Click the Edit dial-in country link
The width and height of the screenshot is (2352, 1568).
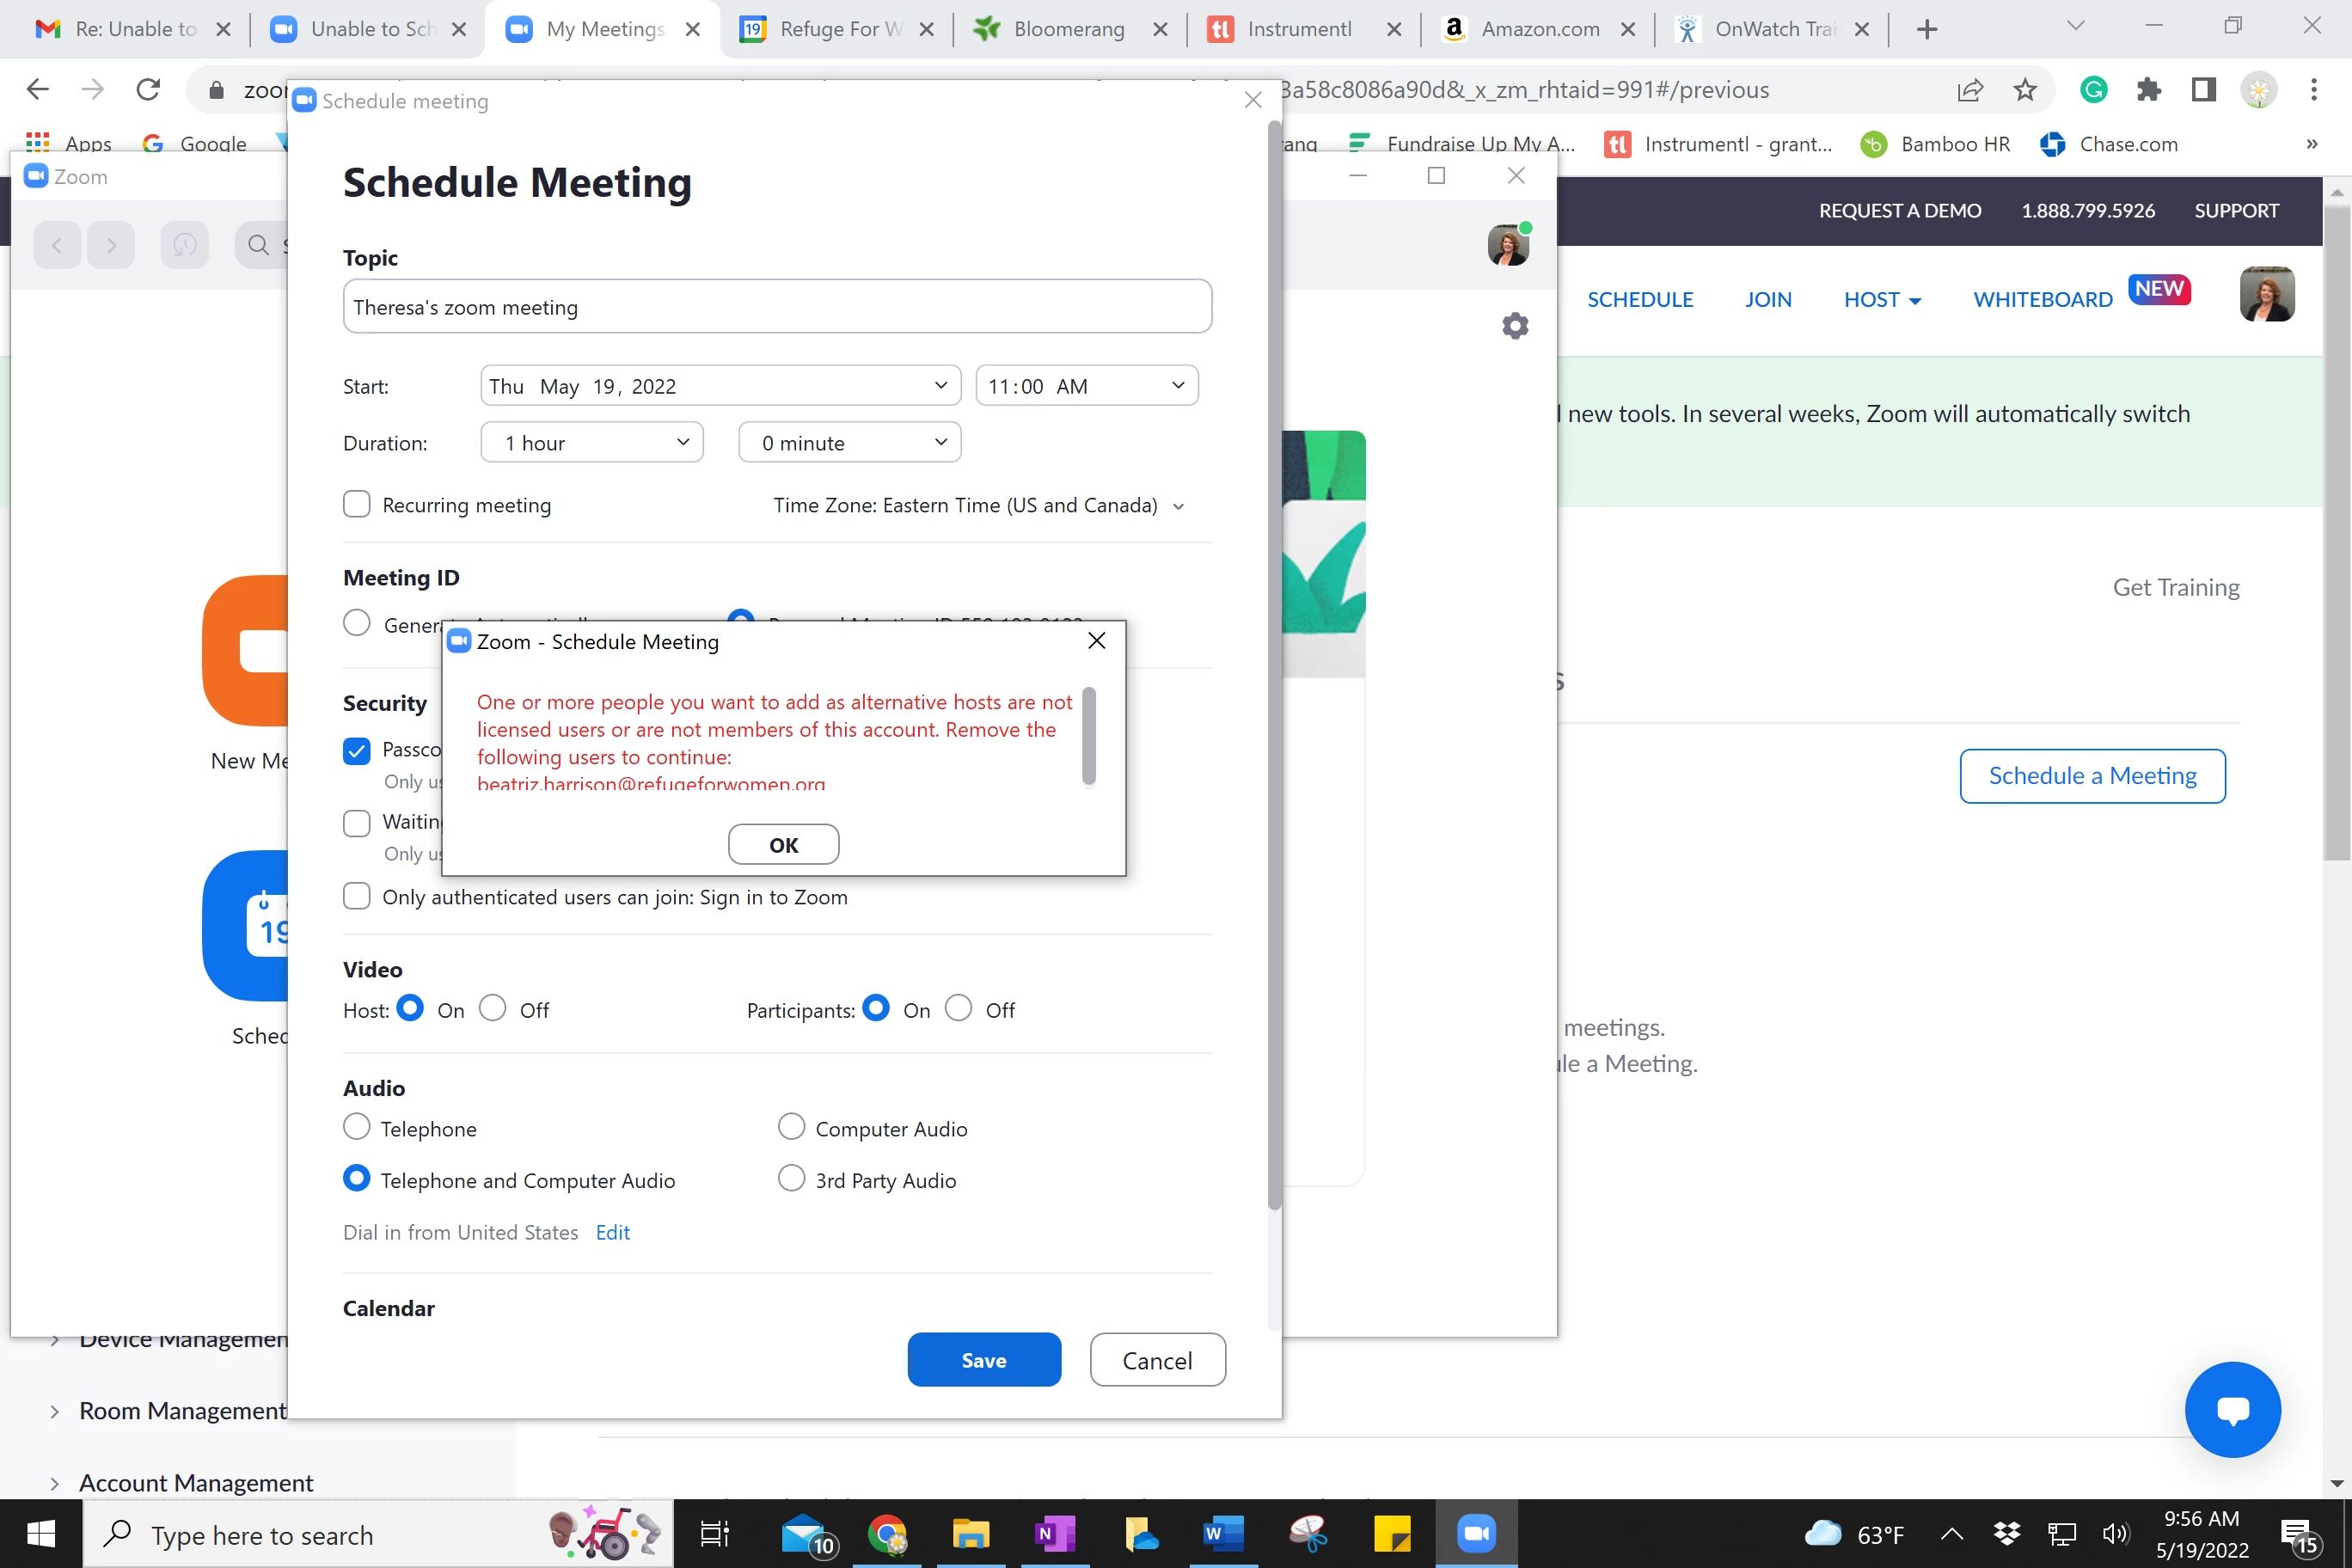tap(612, 1232)
